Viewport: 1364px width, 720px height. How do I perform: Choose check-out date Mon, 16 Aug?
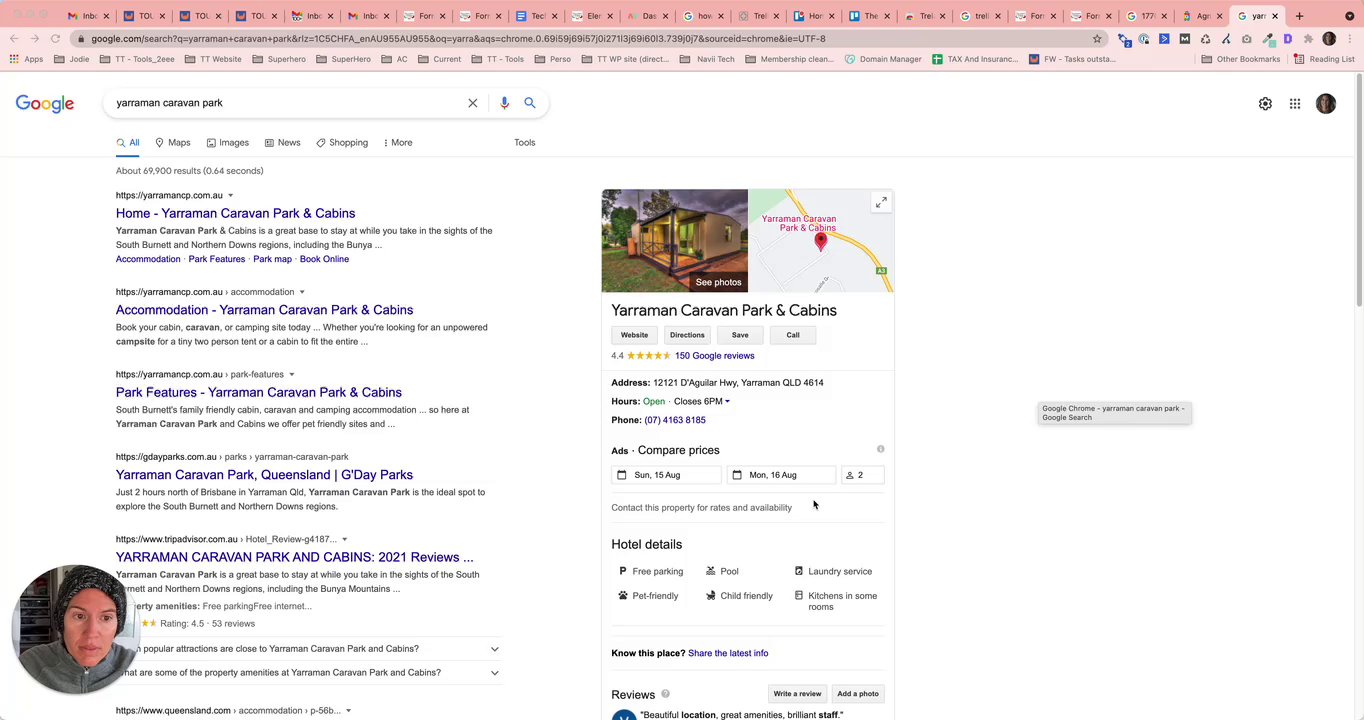click(781, 475)
